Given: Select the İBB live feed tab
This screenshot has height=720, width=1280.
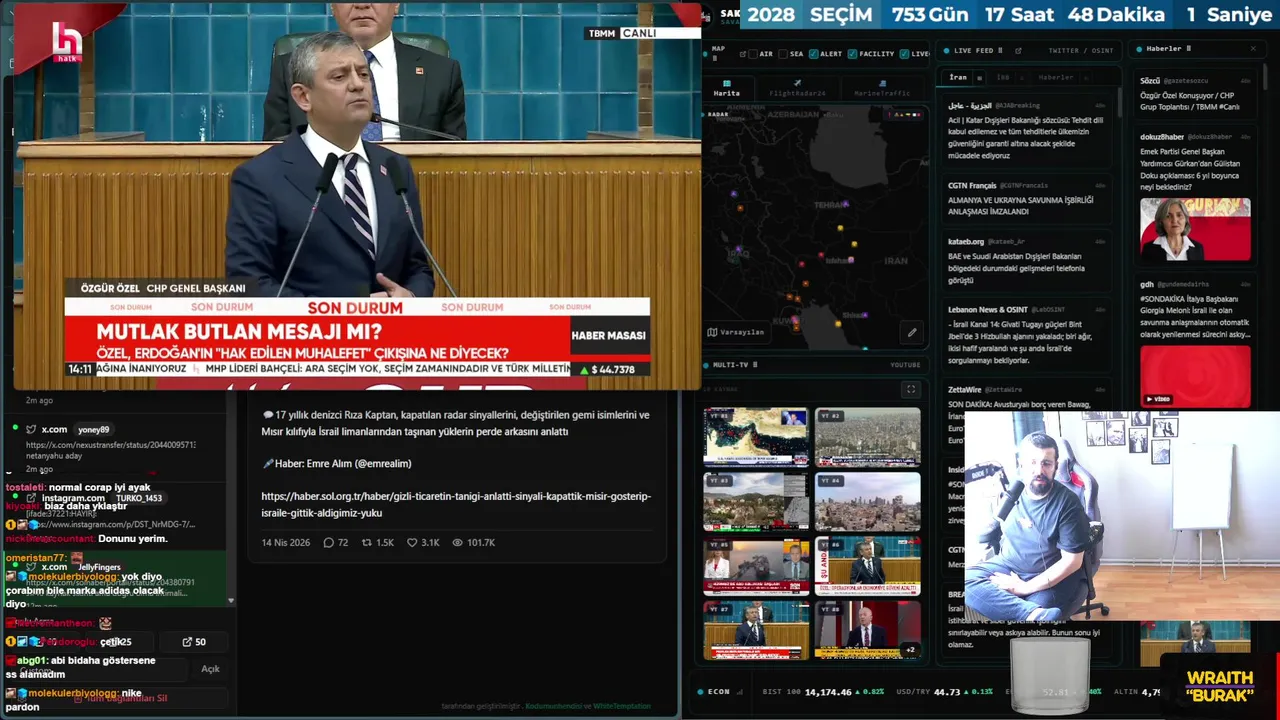Looking at the screenshot, I should tap(1002, 77).
